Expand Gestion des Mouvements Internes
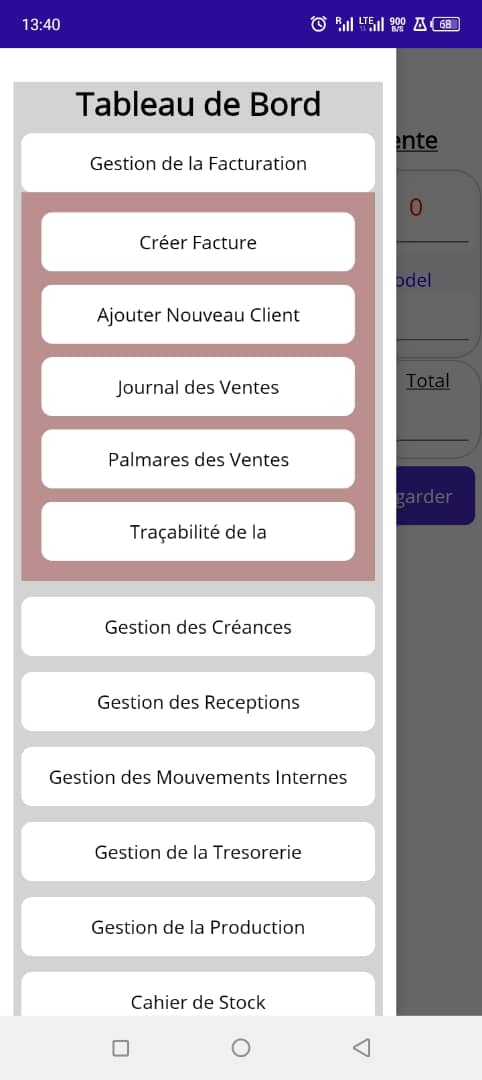482x1080 pixels. click(x=198, y=776)
